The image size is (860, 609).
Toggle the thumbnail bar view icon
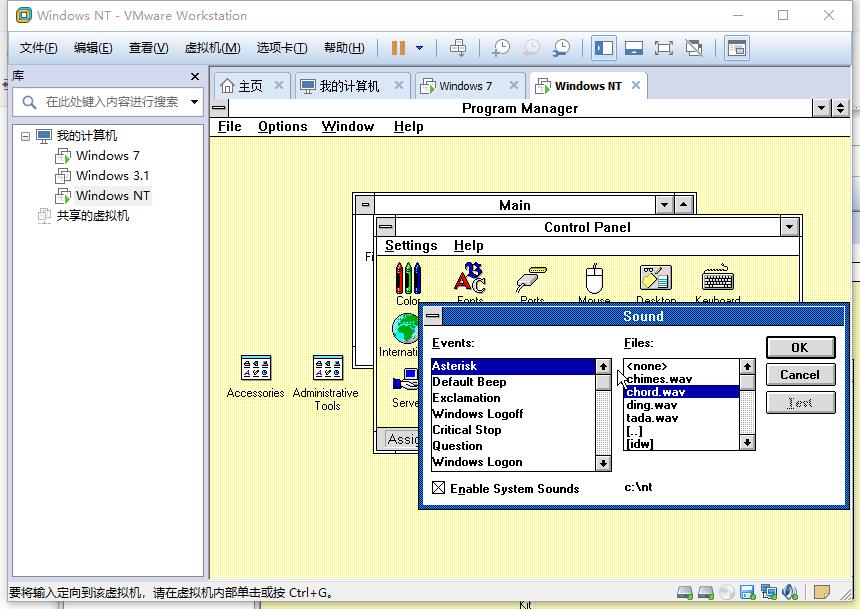tap(633, 48)
